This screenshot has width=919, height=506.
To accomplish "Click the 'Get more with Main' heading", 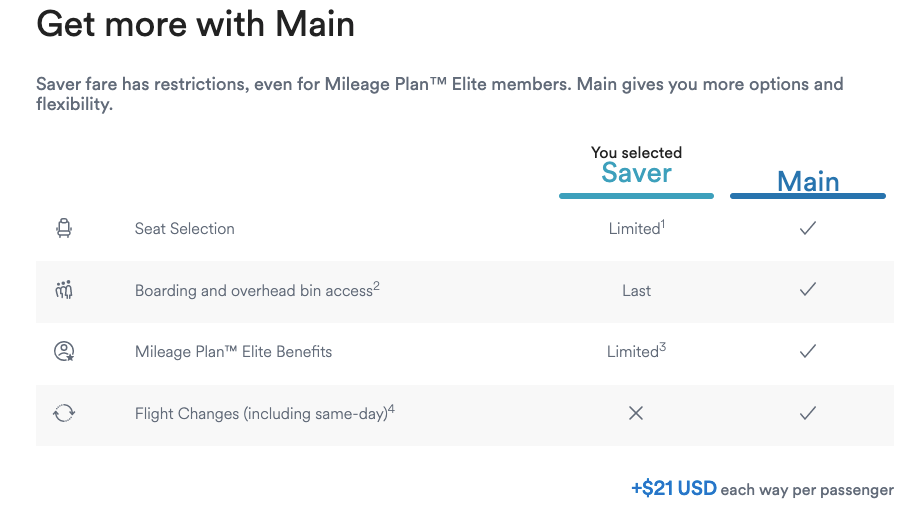I will tap(195, 25).
